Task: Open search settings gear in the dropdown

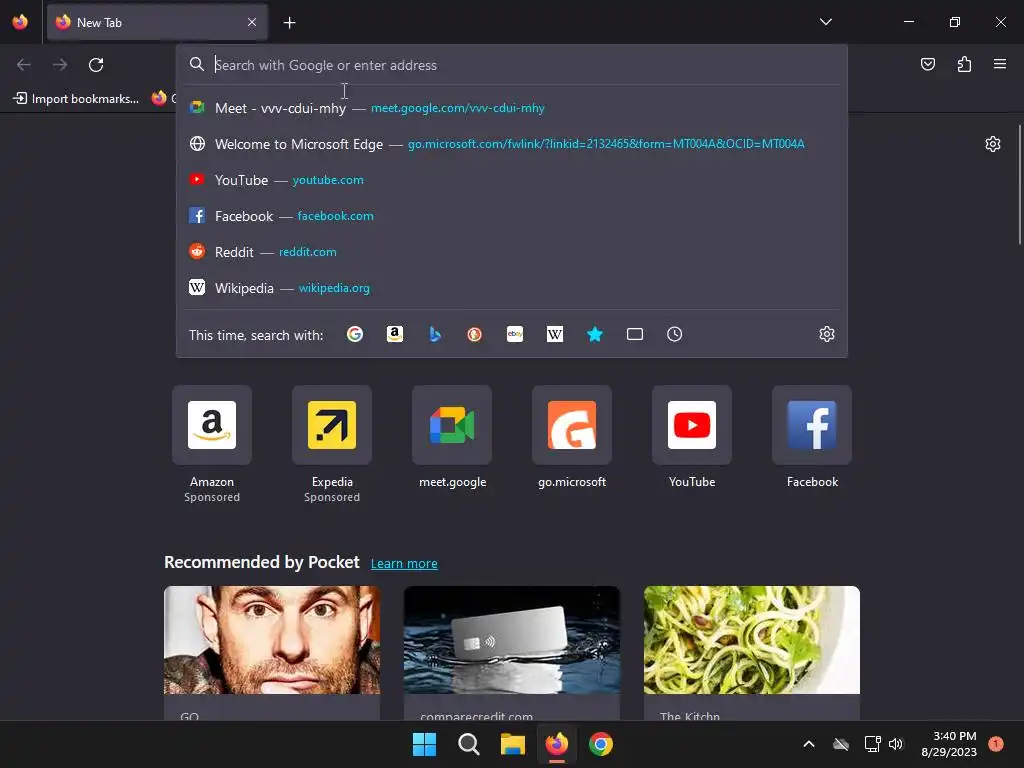Action: (x=827, y=334)
